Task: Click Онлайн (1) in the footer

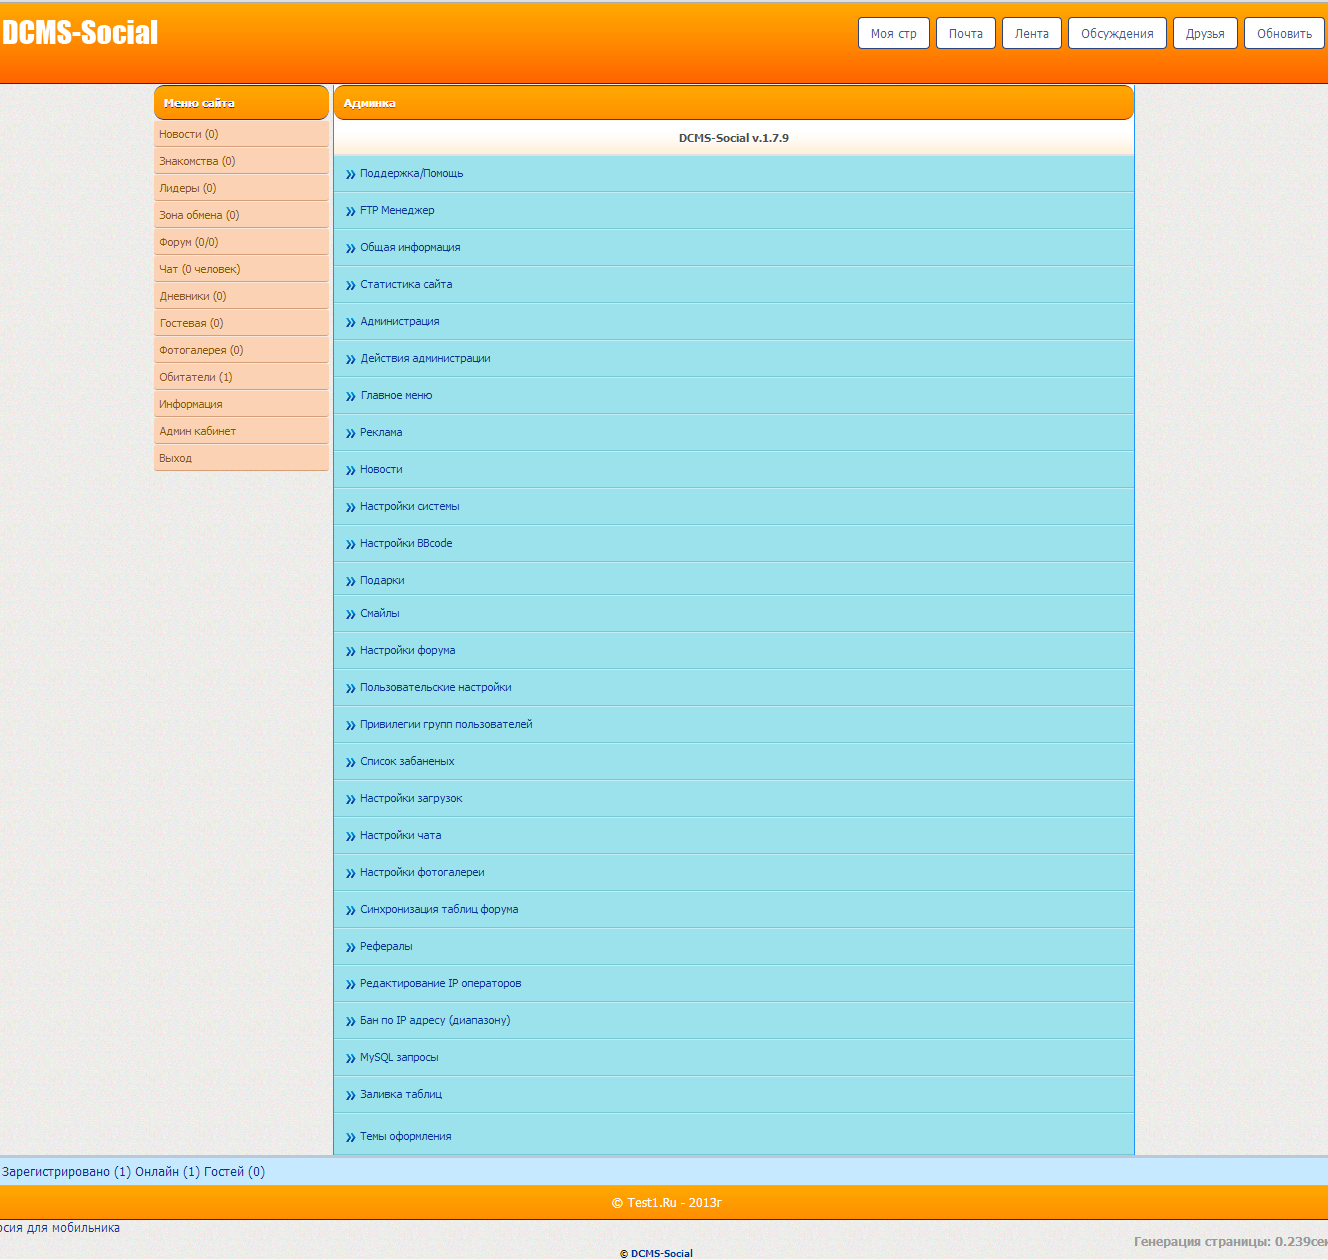Action: pos(167,1171)
